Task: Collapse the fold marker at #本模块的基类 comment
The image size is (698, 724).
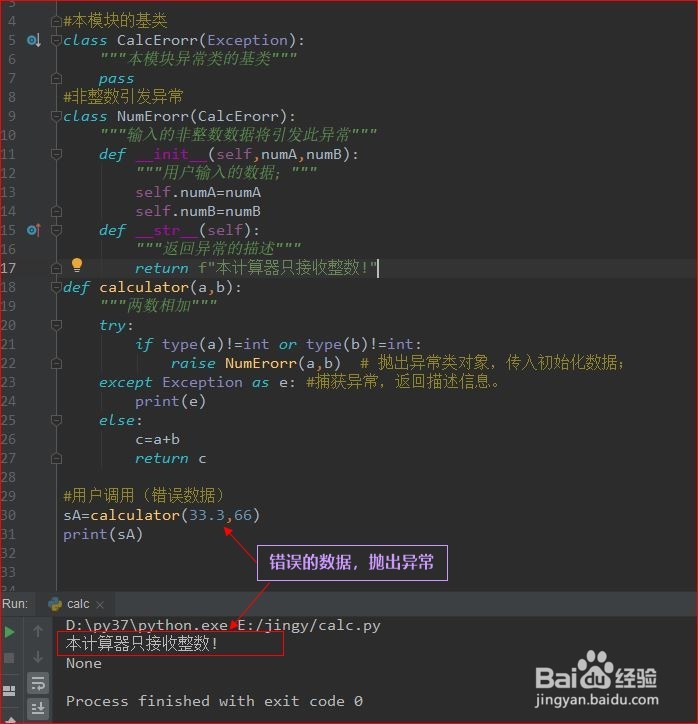Action: tap(56, 21)
